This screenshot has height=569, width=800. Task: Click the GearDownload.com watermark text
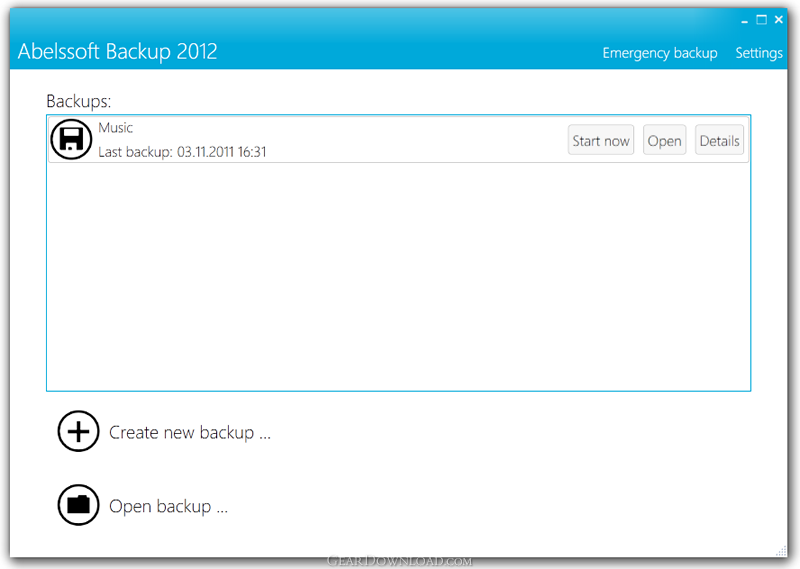point(399,561)
